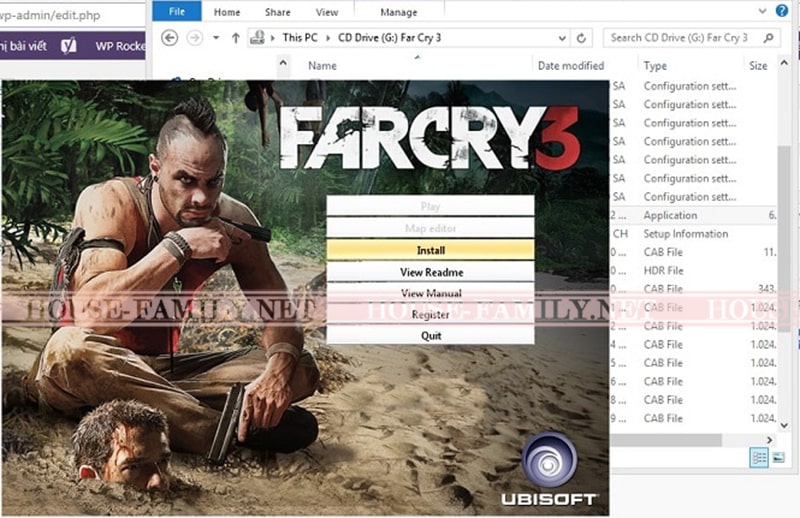Quit the Far Cry 3 launcher
800x518 pixels.
(431, 336)
